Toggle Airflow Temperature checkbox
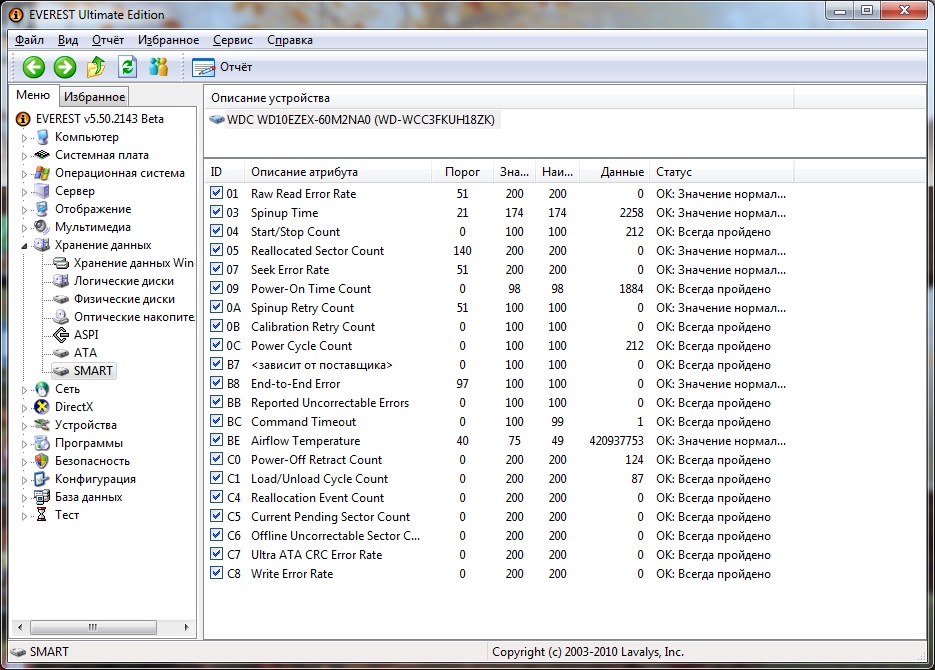Image resolution: width=935 pixels, height=670 pixels. pos(216,441)
